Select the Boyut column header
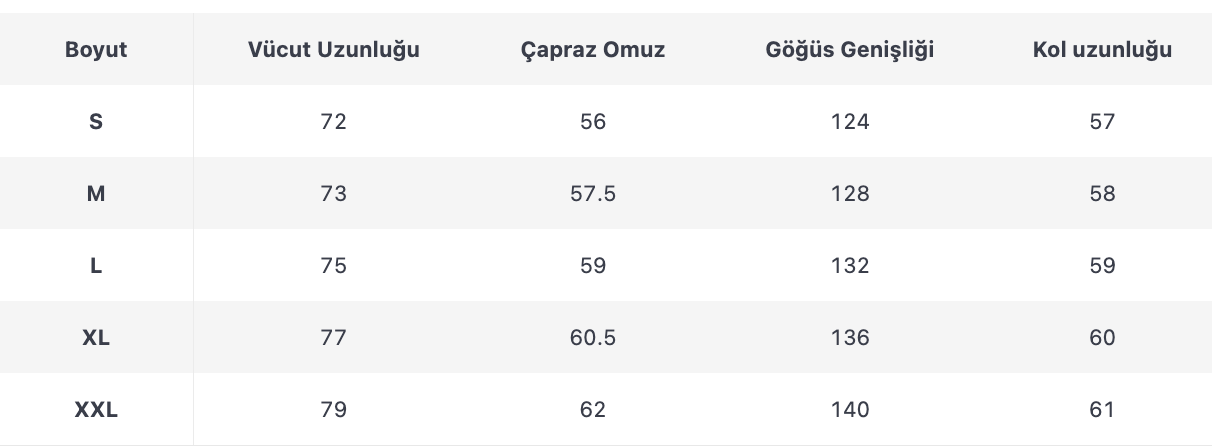Screen dimensions: 1212x446 pos(96,50)
